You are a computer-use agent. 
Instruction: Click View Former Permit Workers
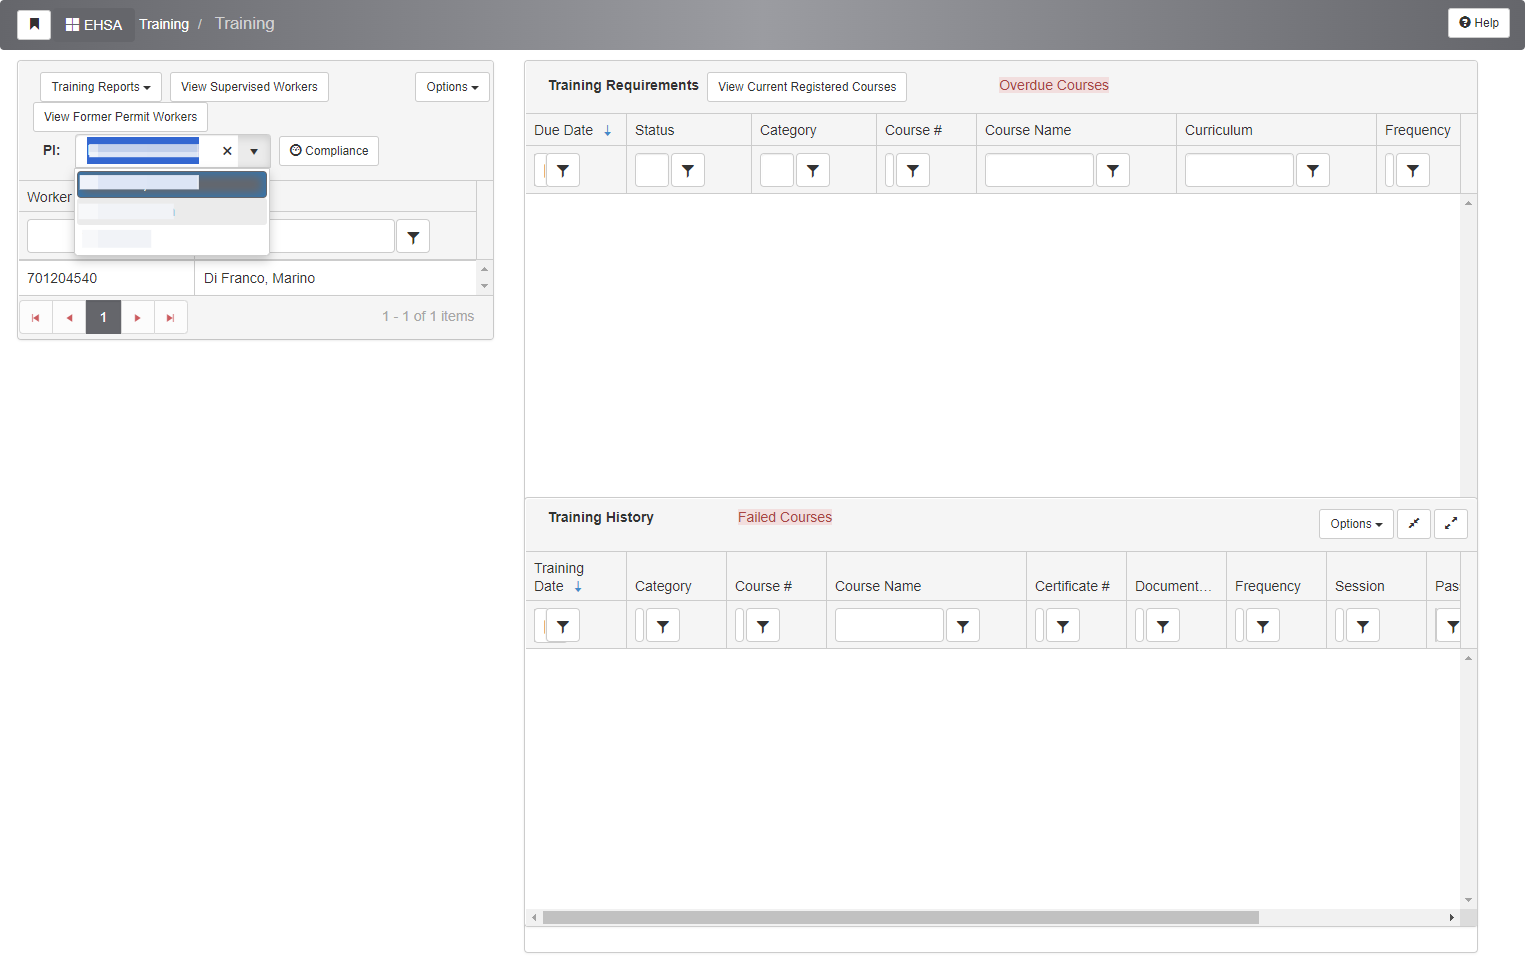[x=120, y=117]
